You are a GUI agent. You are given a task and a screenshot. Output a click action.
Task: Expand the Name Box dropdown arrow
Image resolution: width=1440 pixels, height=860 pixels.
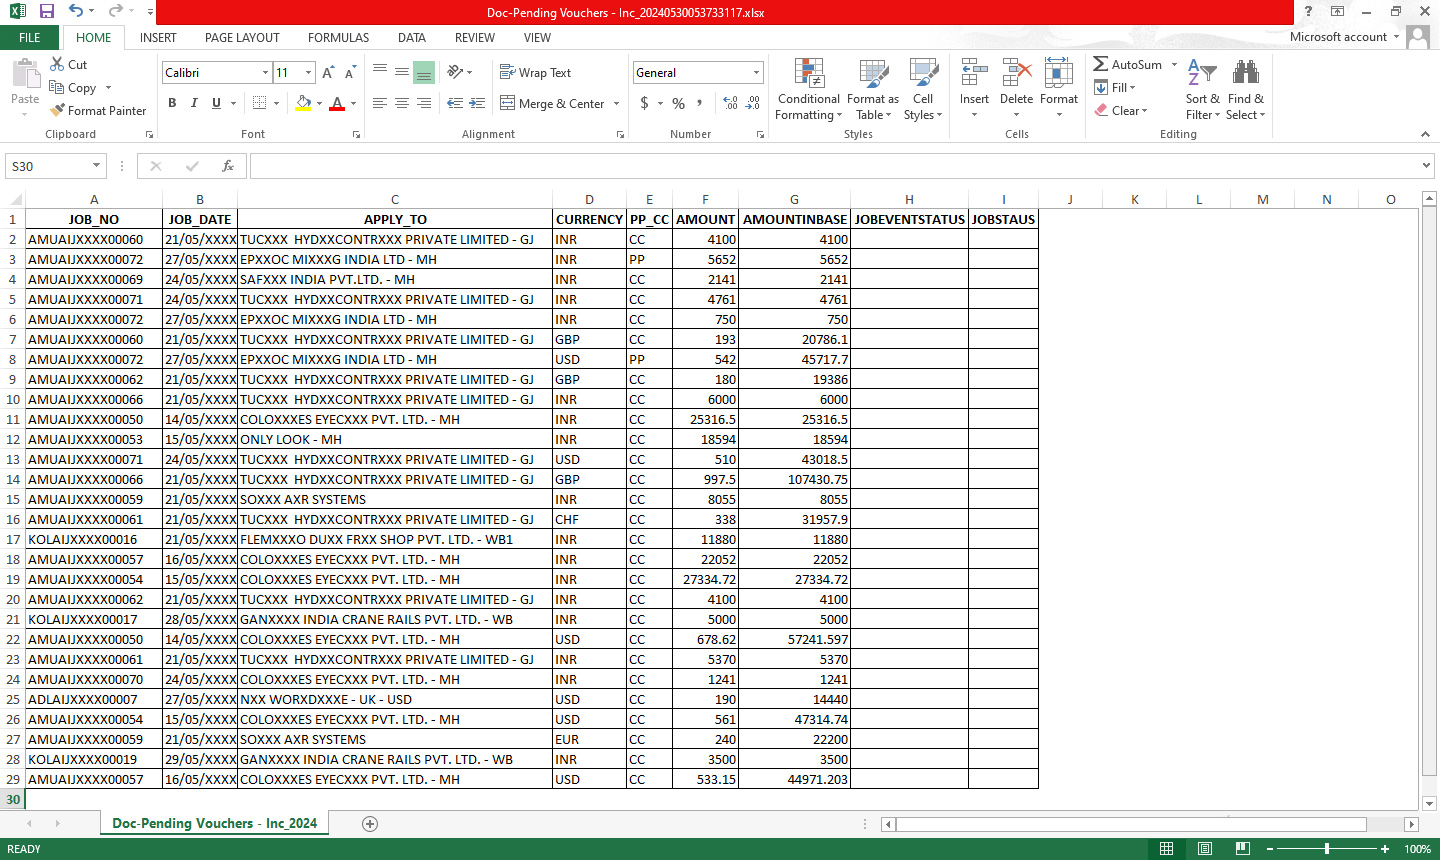pyautogui.click(x=97, y=166)
